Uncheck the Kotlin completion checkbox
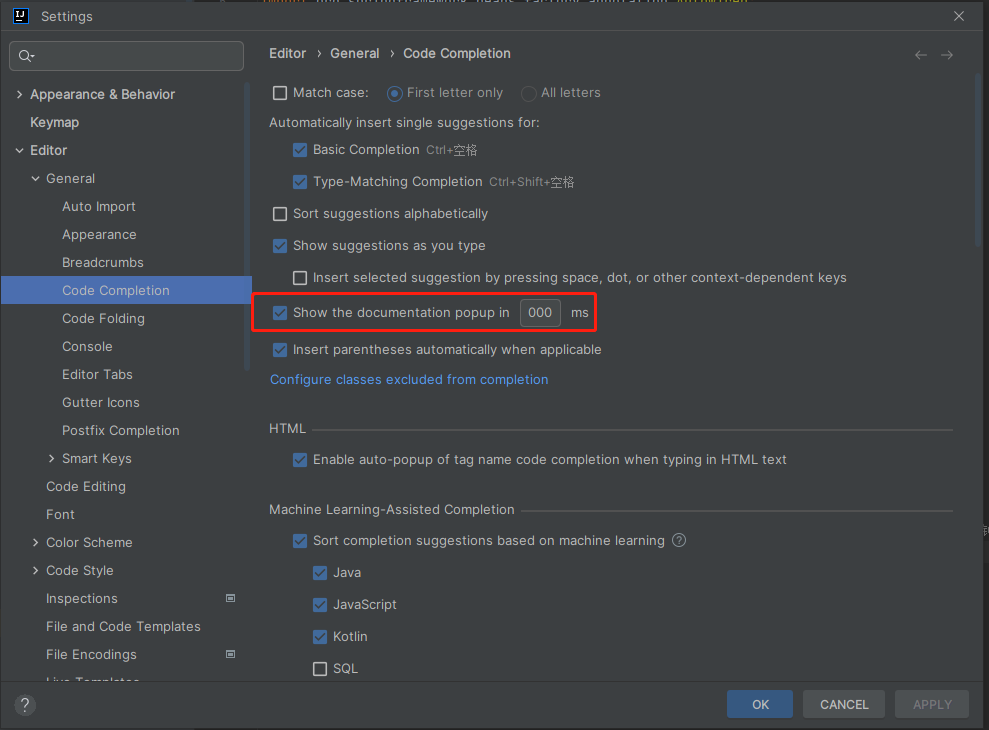Screen dimensions: 989x730 (320, 637)
